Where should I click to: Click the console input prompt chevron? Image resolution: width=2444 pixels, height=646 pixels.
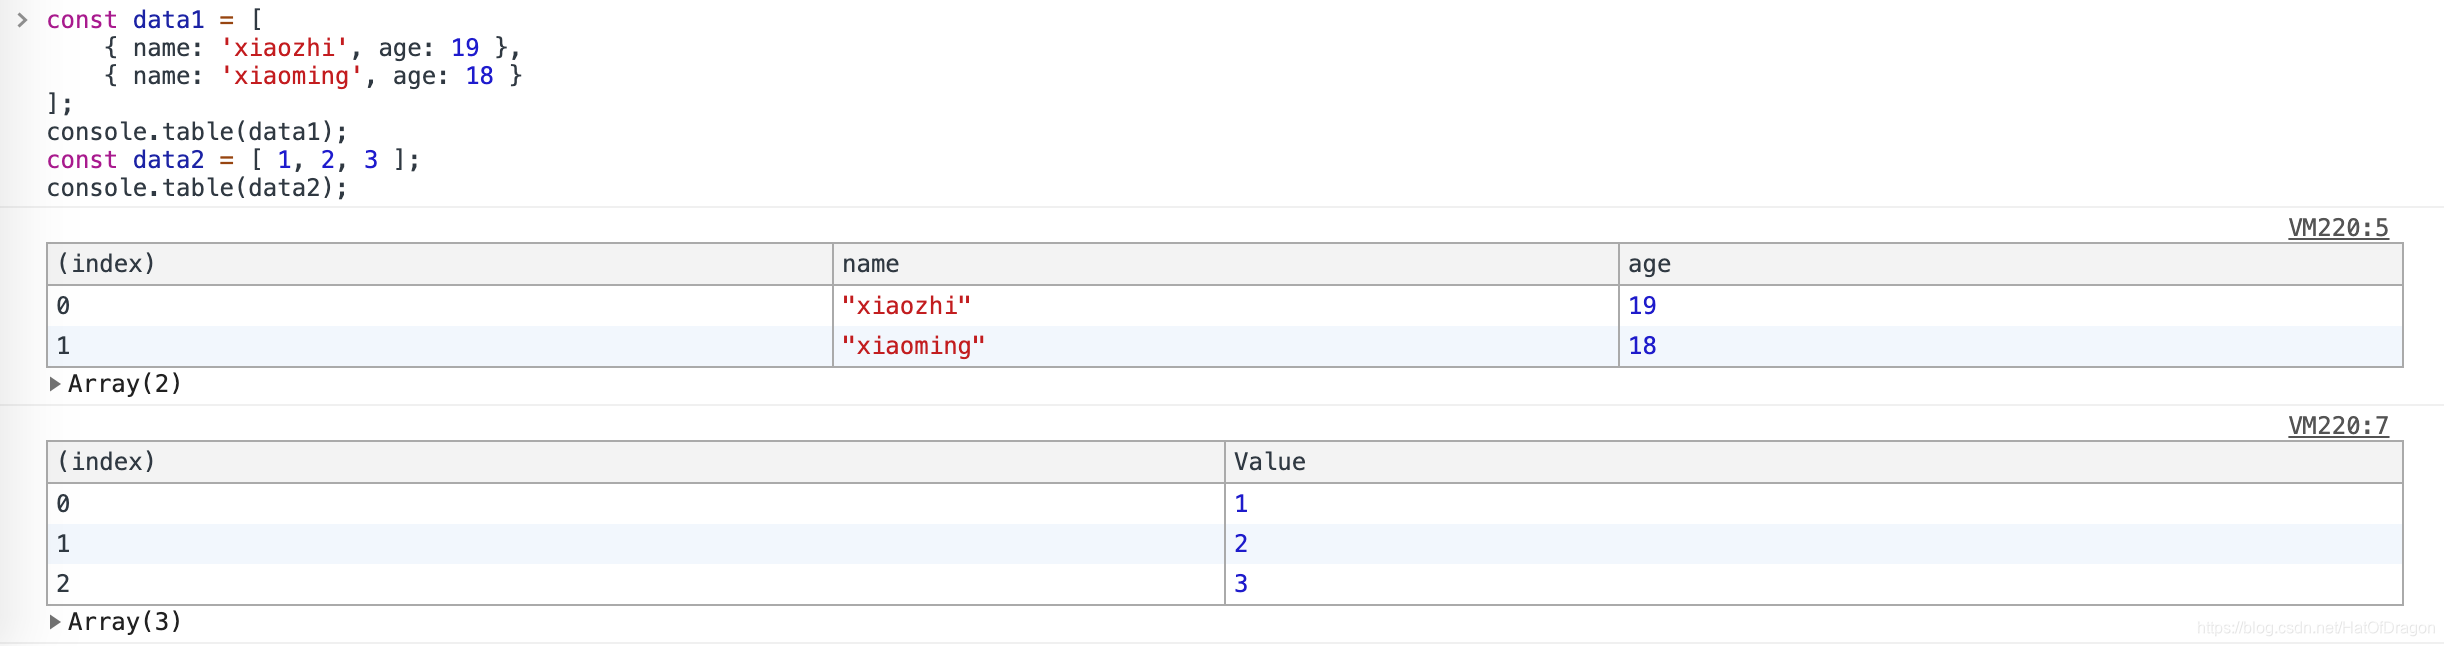[22, 20]
